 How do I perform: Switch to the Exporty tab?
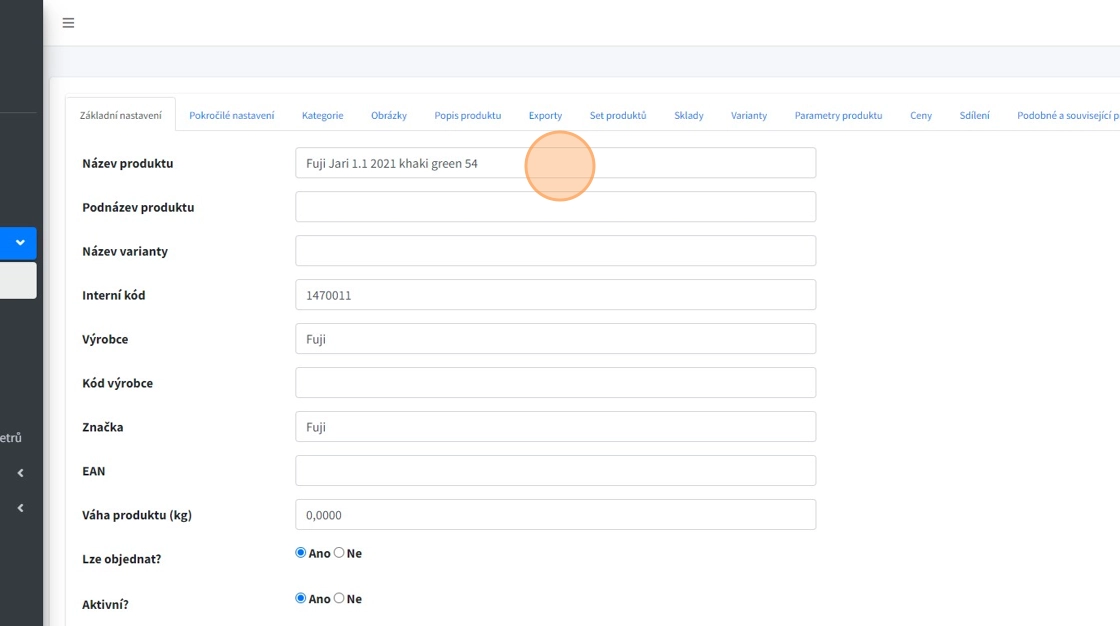pyautogui.click(x=545, y=115)
